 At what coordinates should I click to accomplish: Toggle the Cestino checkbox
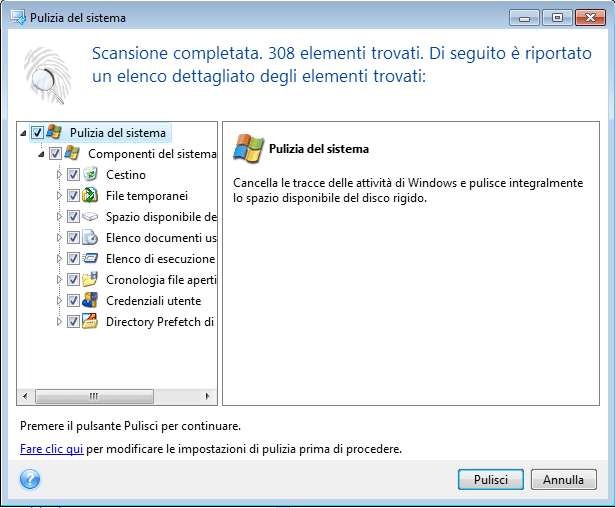73,175
